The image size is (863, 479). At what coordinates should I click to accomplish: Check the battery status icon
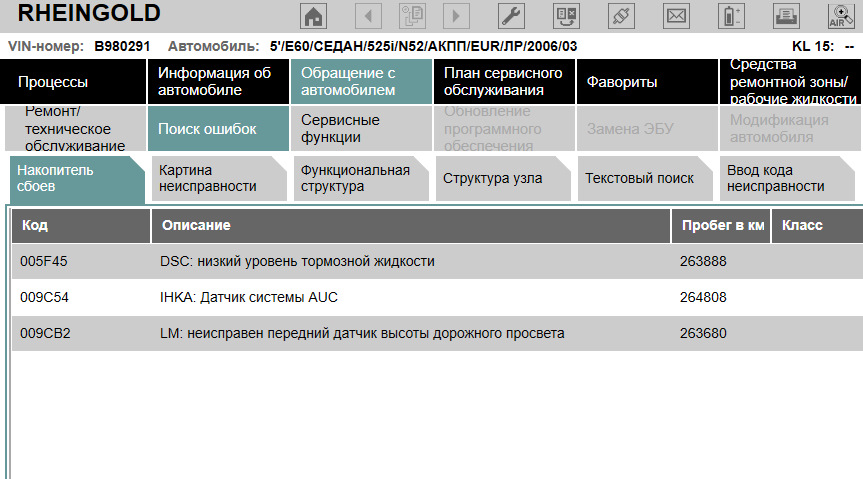(731, 16)
